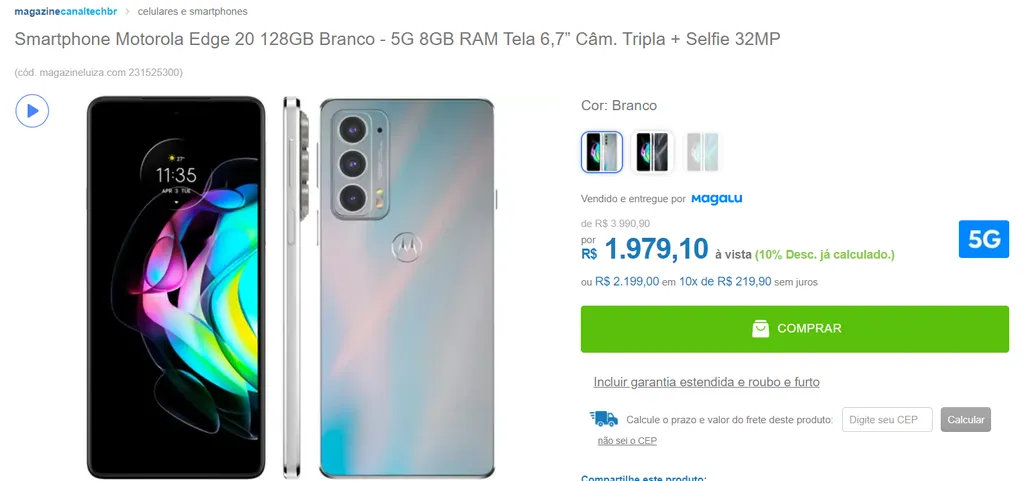Click the blue 5G badge
This screenshot has height=481, width=1024.
pyautogui.click(x=984, y=240)
